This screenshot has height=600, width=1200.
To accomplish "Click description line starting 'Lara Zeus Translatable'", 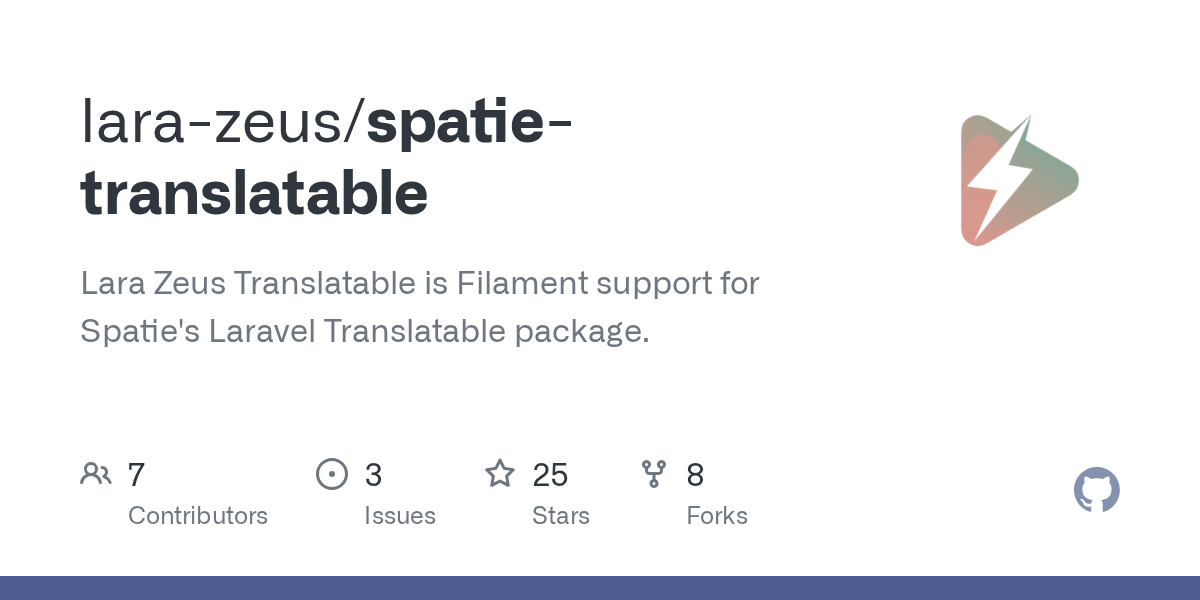I will [420, 283].
